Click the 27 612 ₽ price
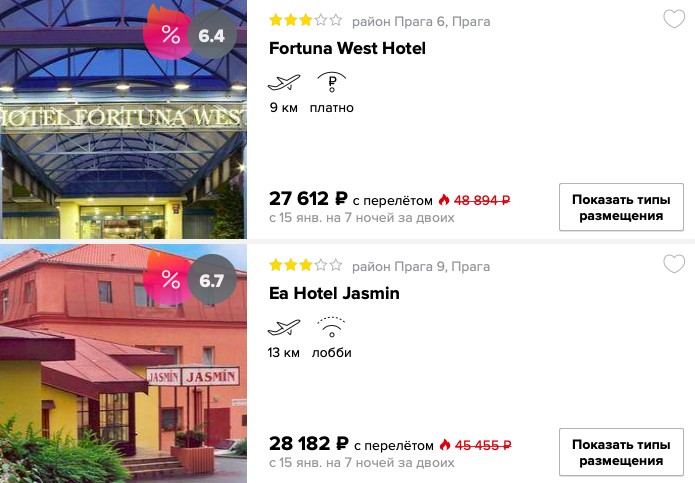The image size is (695, 483). (308, 199)
